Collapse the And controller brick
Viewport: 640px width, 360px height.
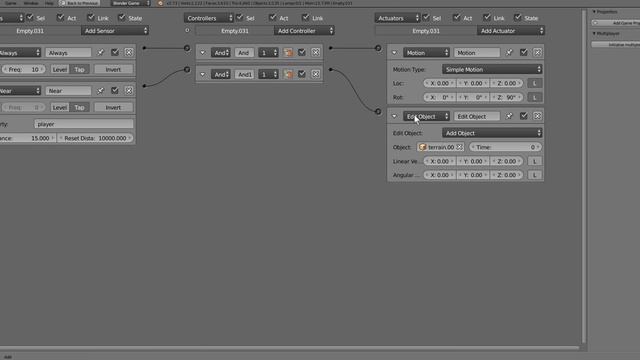pyautogui.click(x=202, y=53)
